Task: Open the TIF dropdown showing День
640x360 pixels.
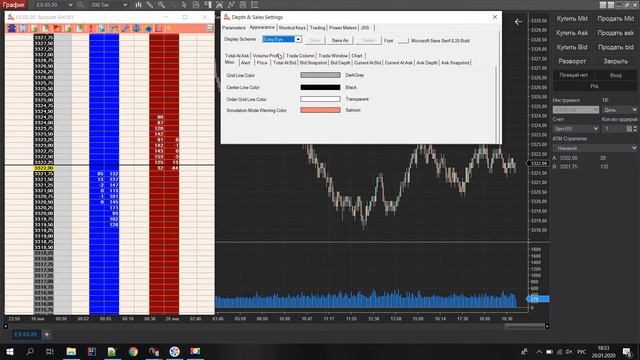Action: coord(619,110)
